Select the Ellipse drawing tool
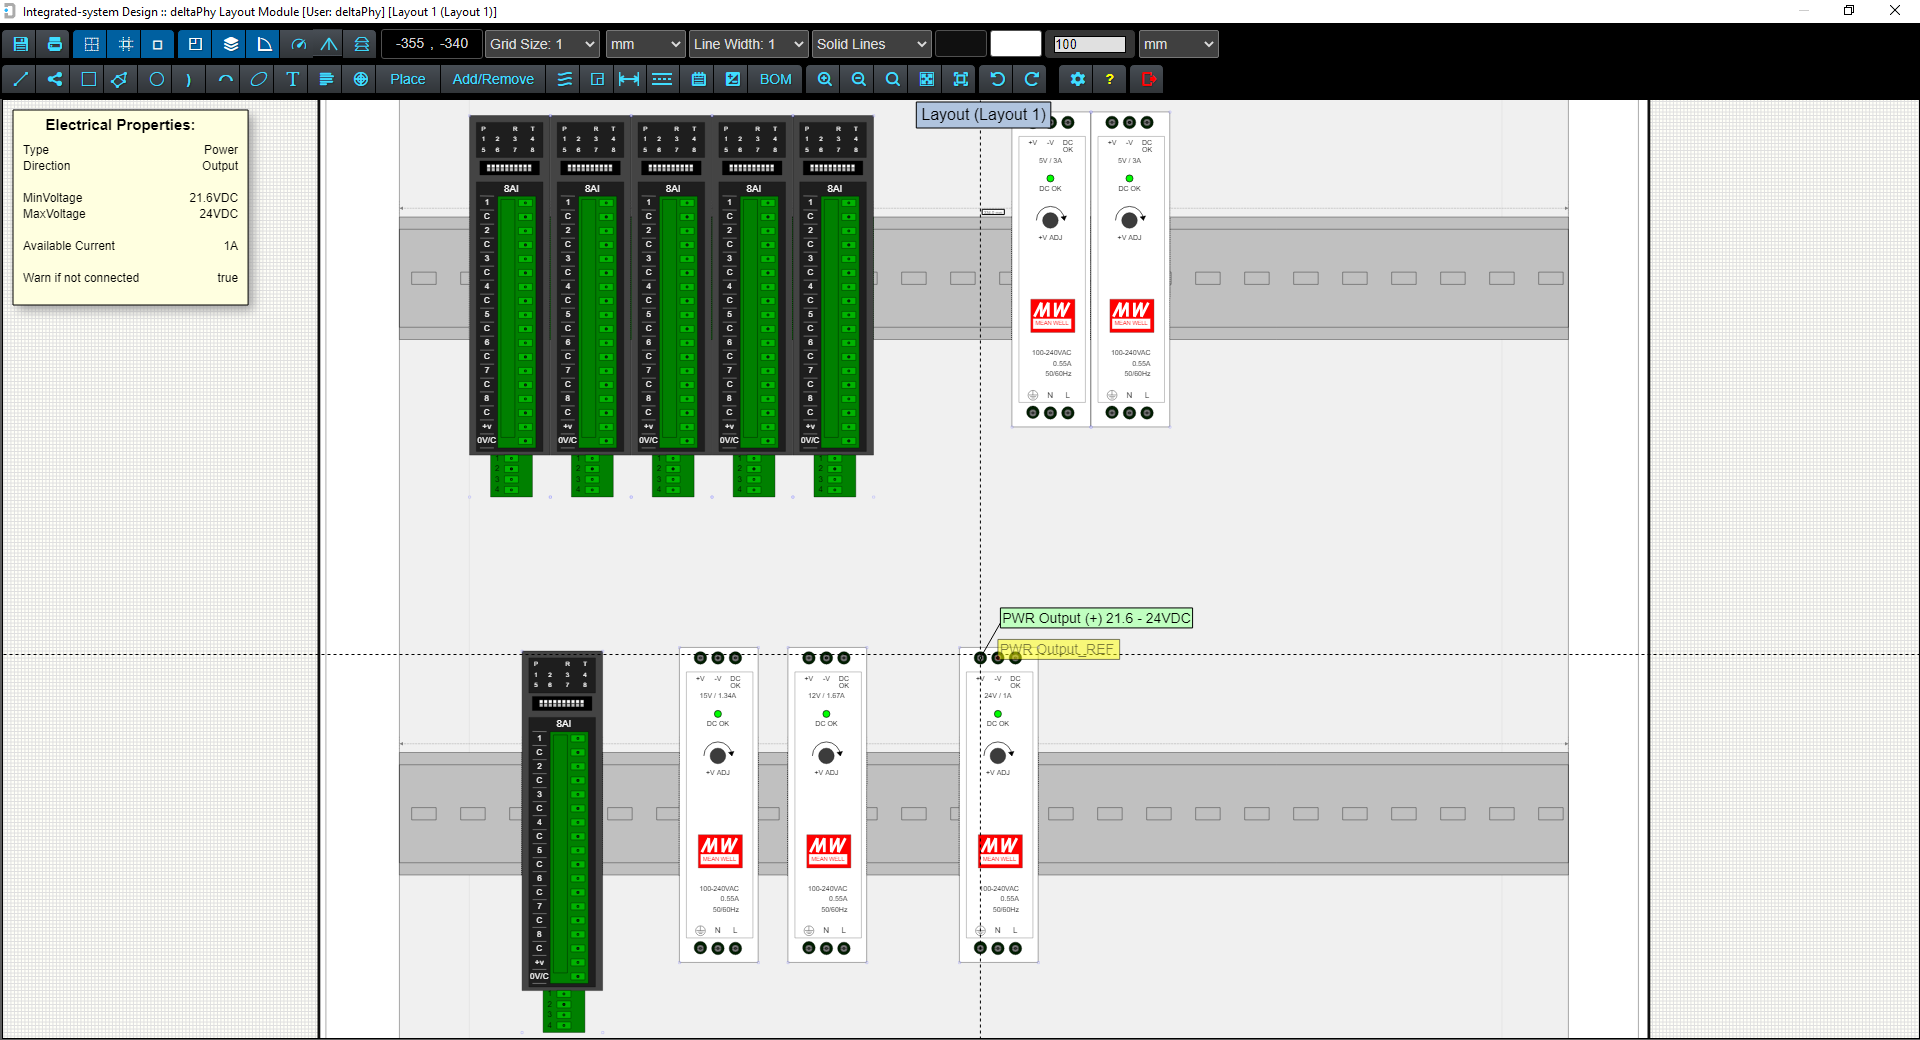Image resolution: width=1920 pixels, height=1040 pixels. tap(258, 79)
